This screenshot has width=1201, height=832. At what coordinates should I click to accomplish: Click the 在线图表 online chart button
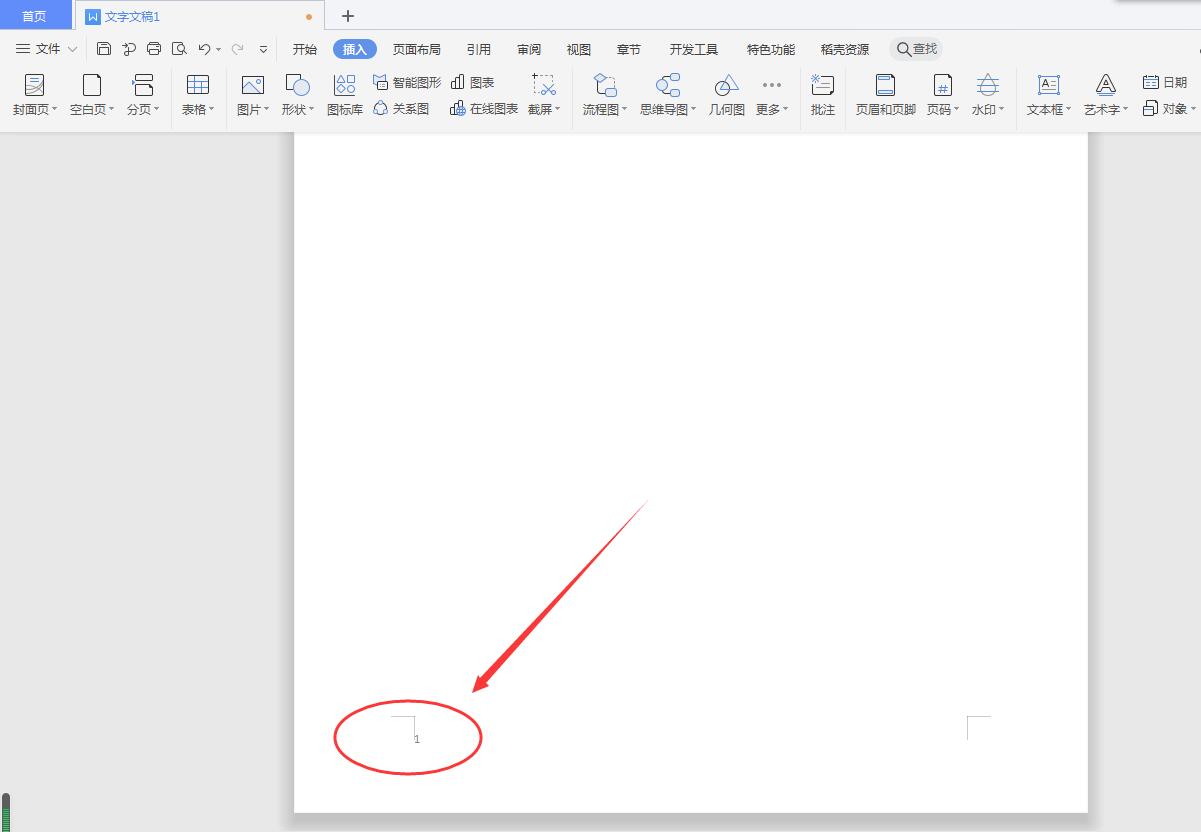tap(484, 109)
